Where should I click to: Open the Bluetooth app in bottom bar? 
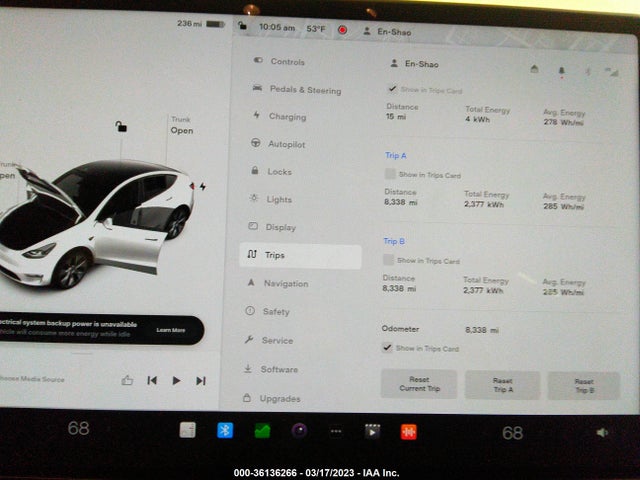point(225,430)
